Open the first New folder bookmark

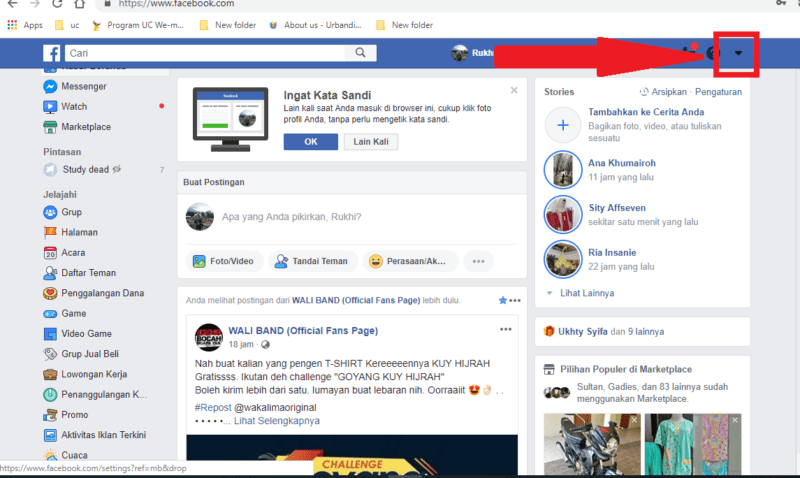point(228,25)
